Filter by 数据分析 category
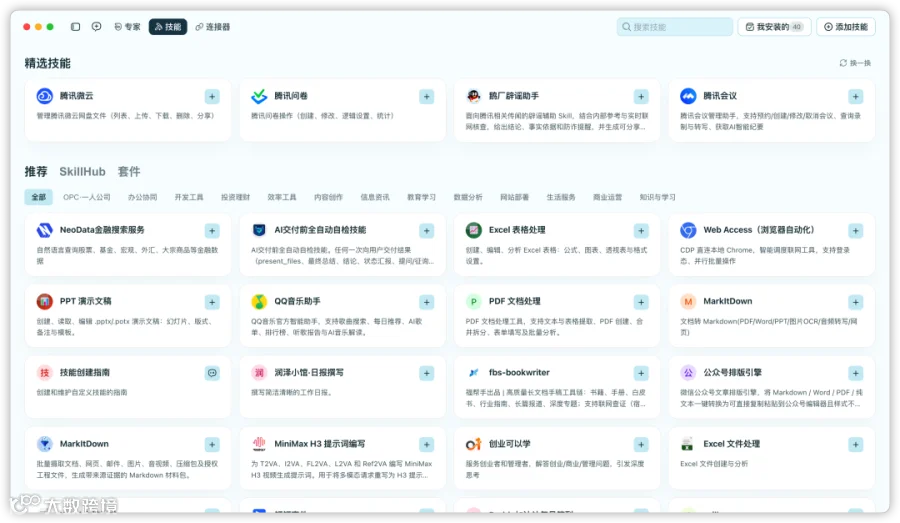The image size is (900, 523). coord(468,197)
